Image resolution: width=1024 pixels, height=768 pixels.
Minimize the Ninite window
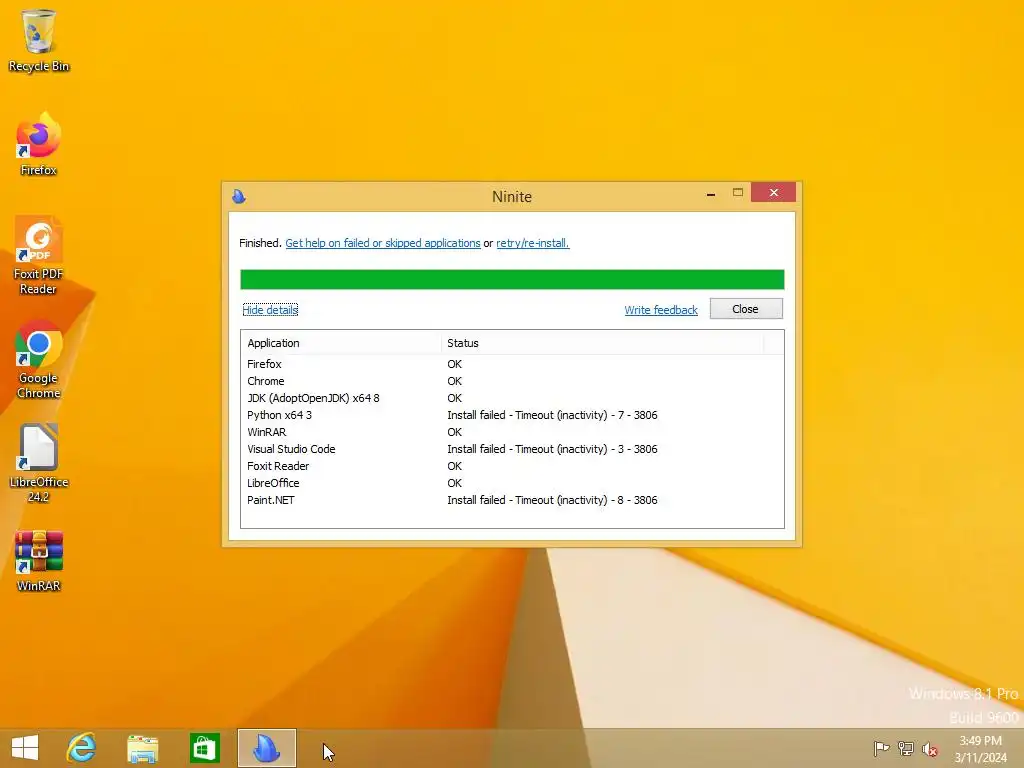click(x=711, y=193)
